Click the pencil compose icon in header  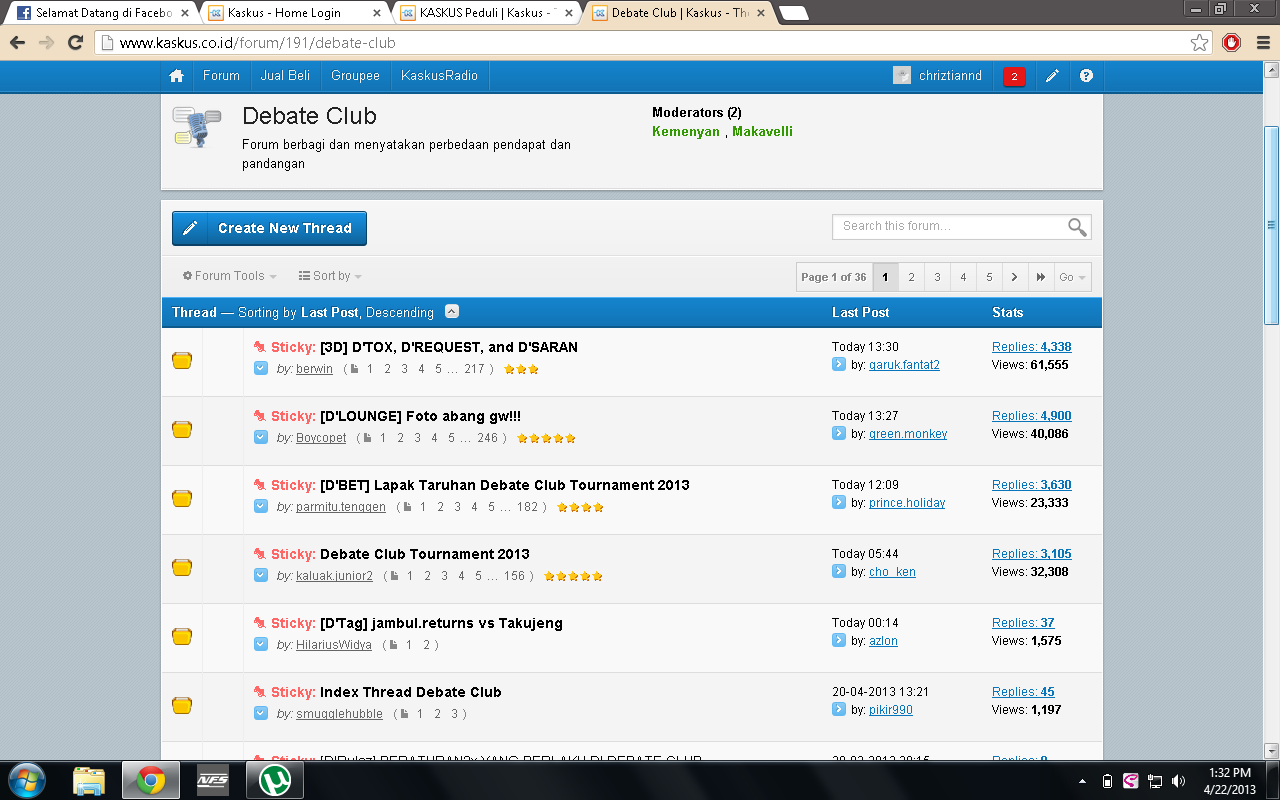pos(1052,76)
